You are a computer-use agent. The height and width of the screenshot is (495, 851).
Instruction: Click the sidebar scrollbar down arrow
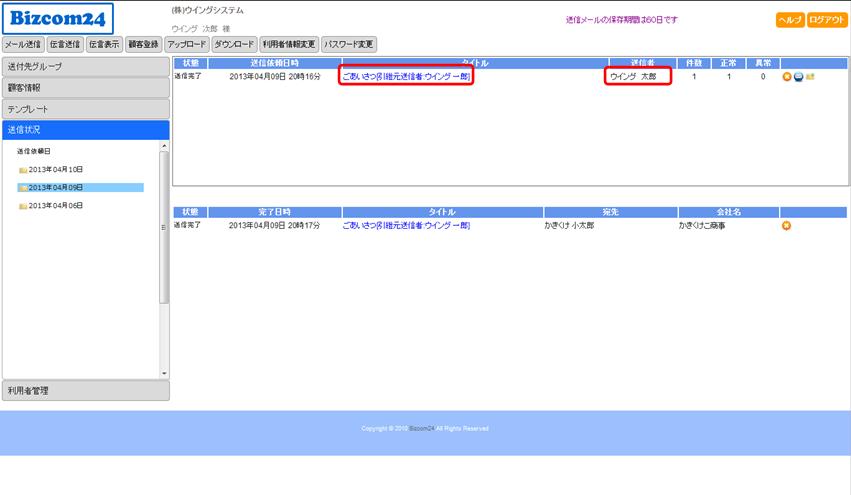click(165, 374)
